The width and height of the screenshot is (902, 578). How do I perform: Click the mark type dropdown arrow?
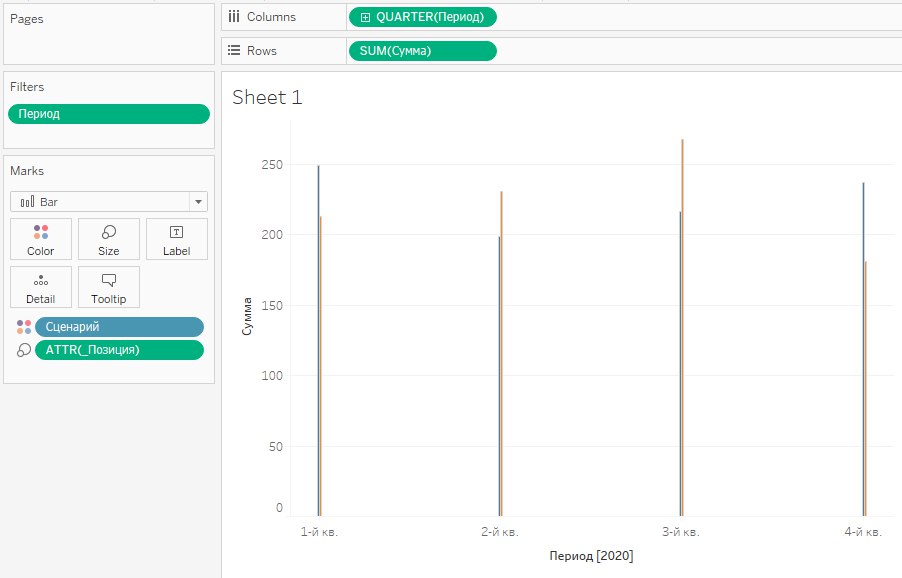[198, 202]
